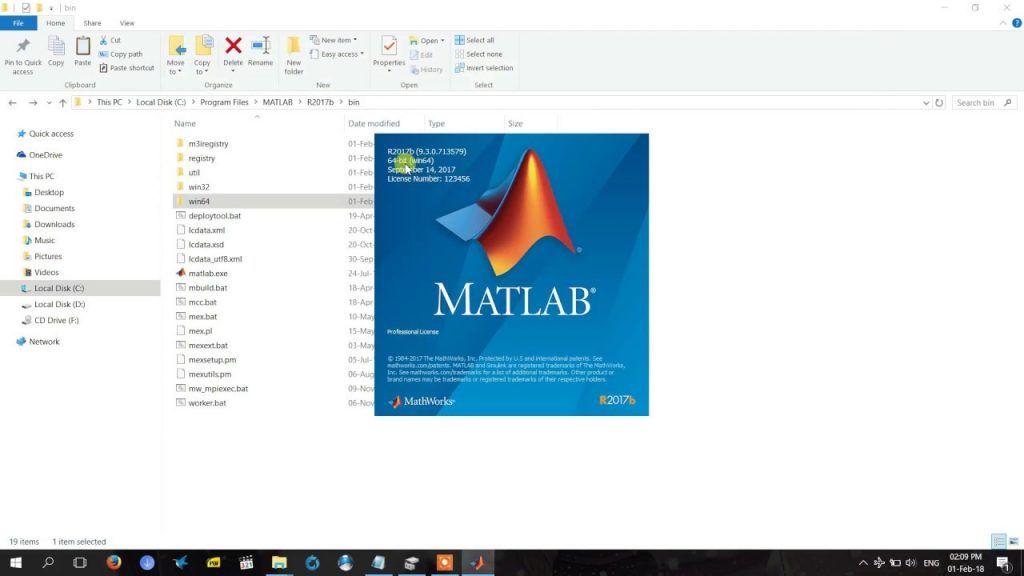Switch to details view layout icon
Screen dimensions: 1024x576
pos(999,541)
